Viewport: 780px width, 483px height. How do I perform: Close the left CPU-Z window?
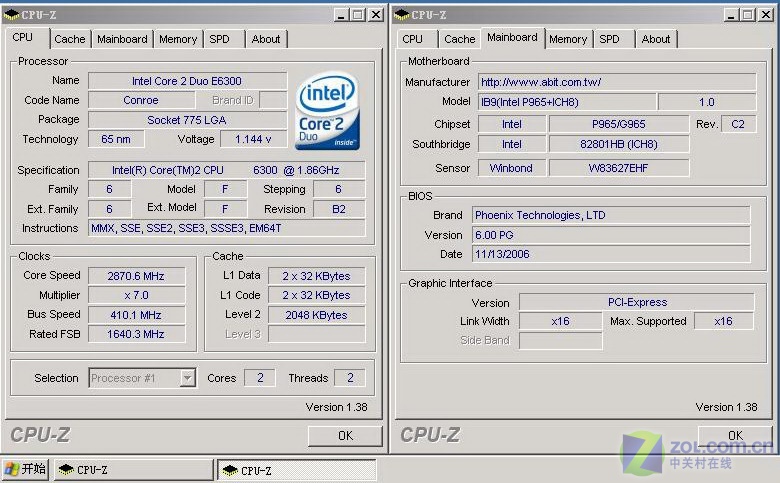[376, 15]
